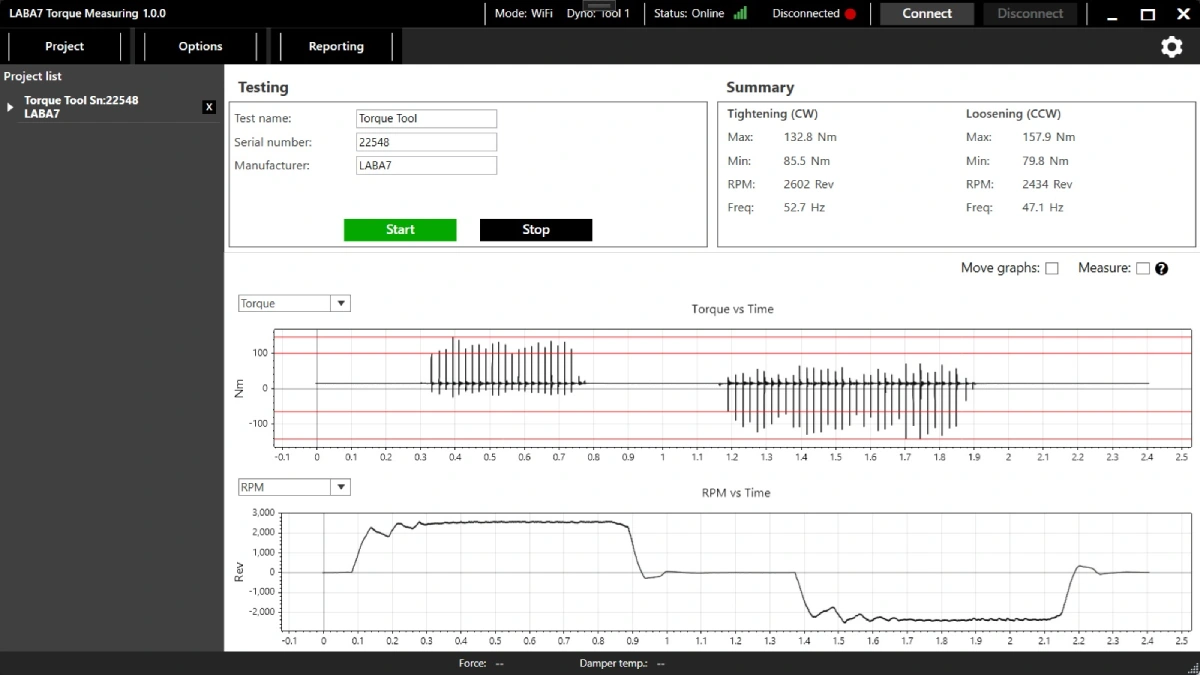Switch to the Reporting section
The image size is (1200, 675).
tap(335, 46)
